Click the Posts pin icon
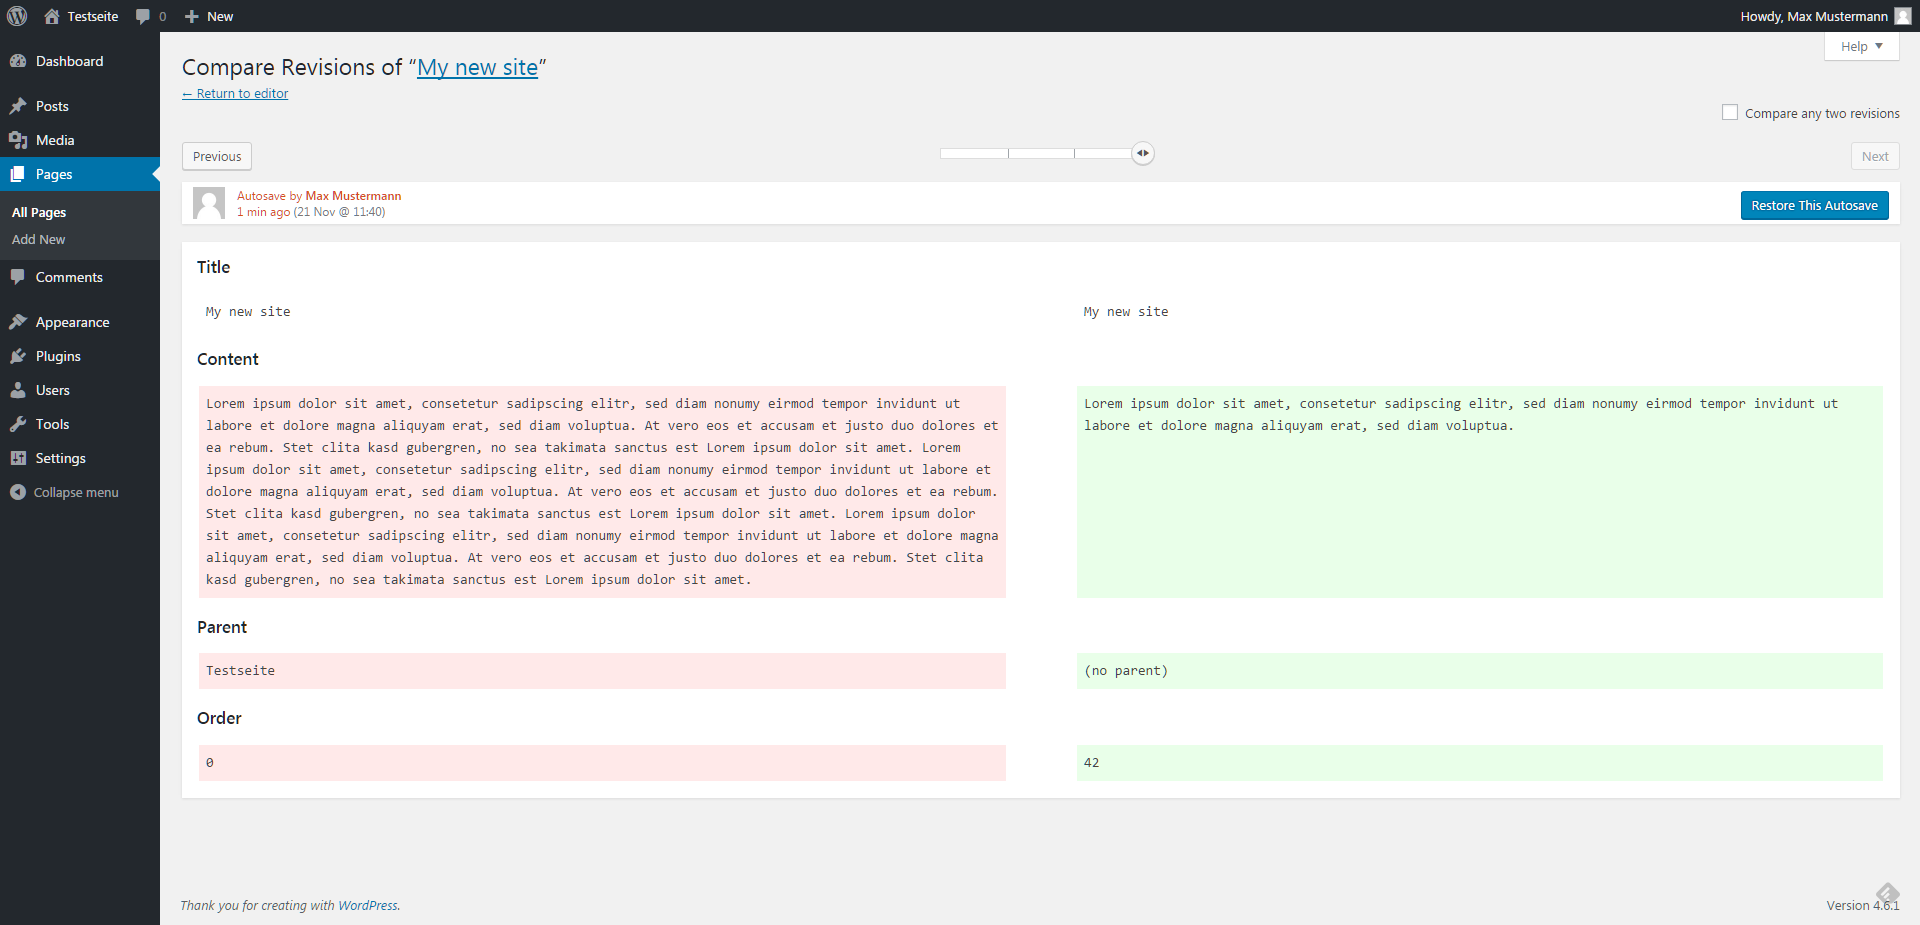This screenshot has height=925, width=1920. pos(18,106)
